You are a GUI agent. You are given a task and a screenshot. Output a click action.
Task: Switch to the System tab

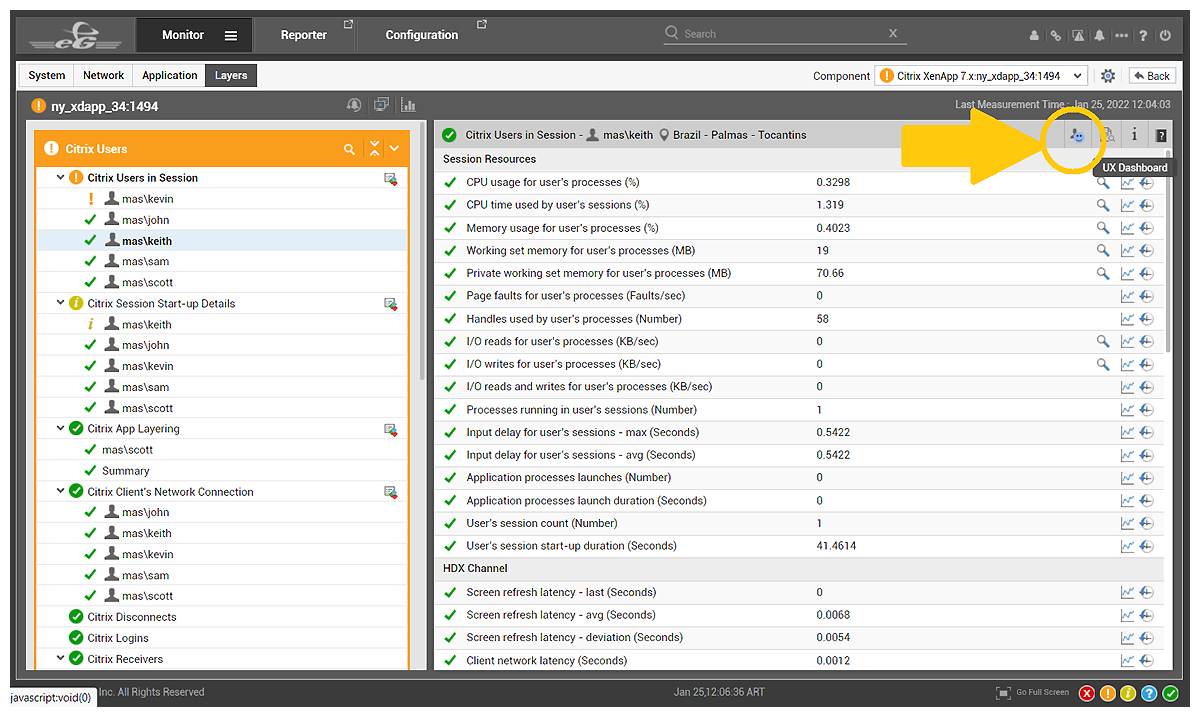point(47,75)
